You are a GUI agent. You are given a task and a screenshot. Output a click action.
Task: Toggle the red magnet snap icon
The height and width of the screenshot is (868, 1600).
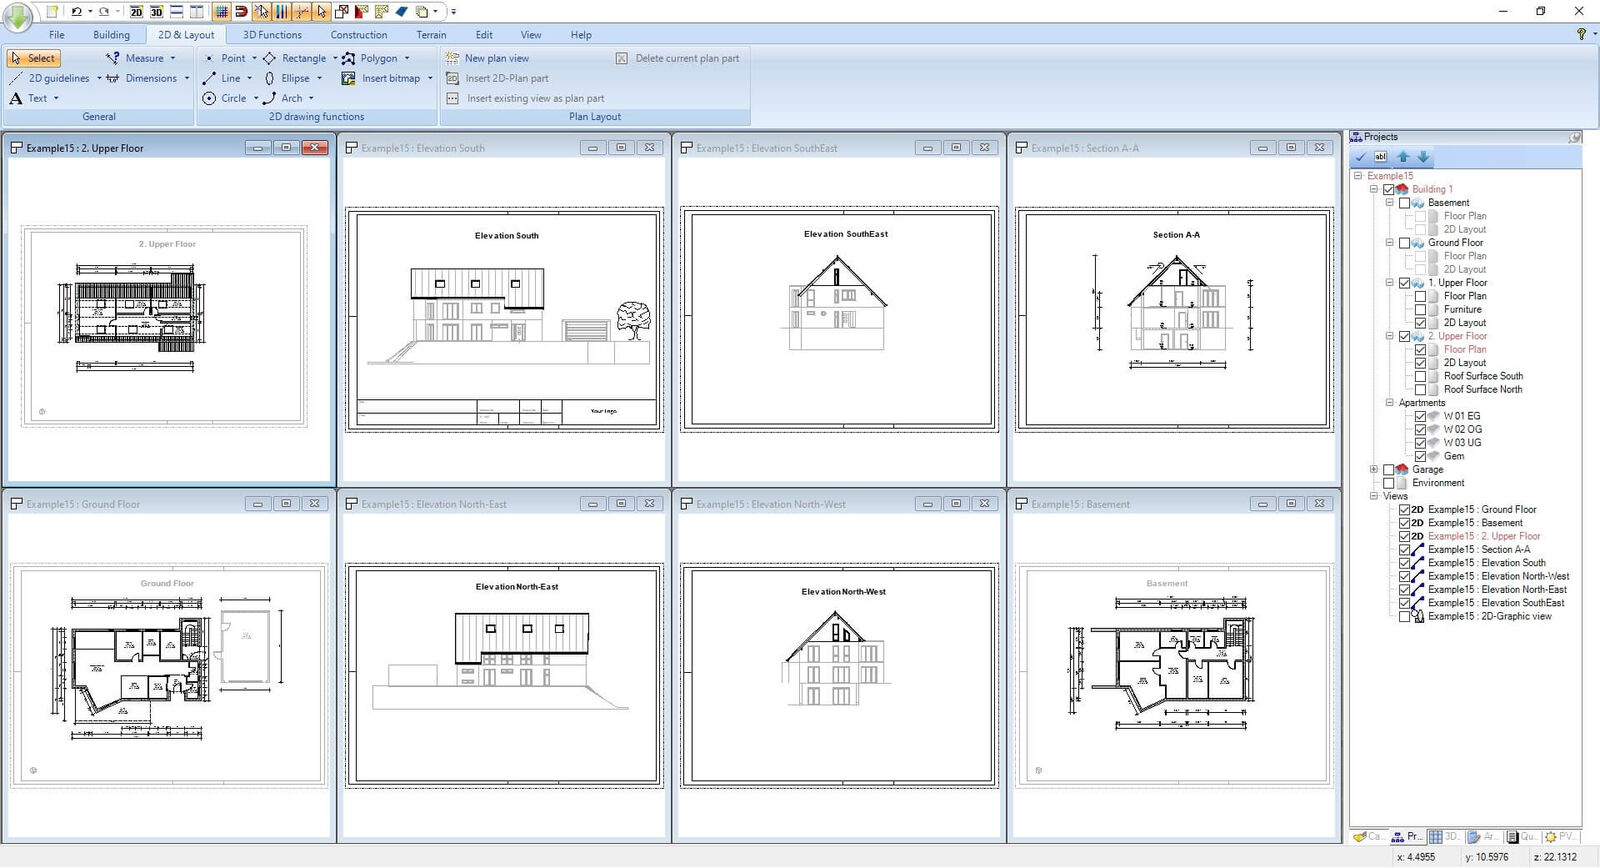point(241,12)
